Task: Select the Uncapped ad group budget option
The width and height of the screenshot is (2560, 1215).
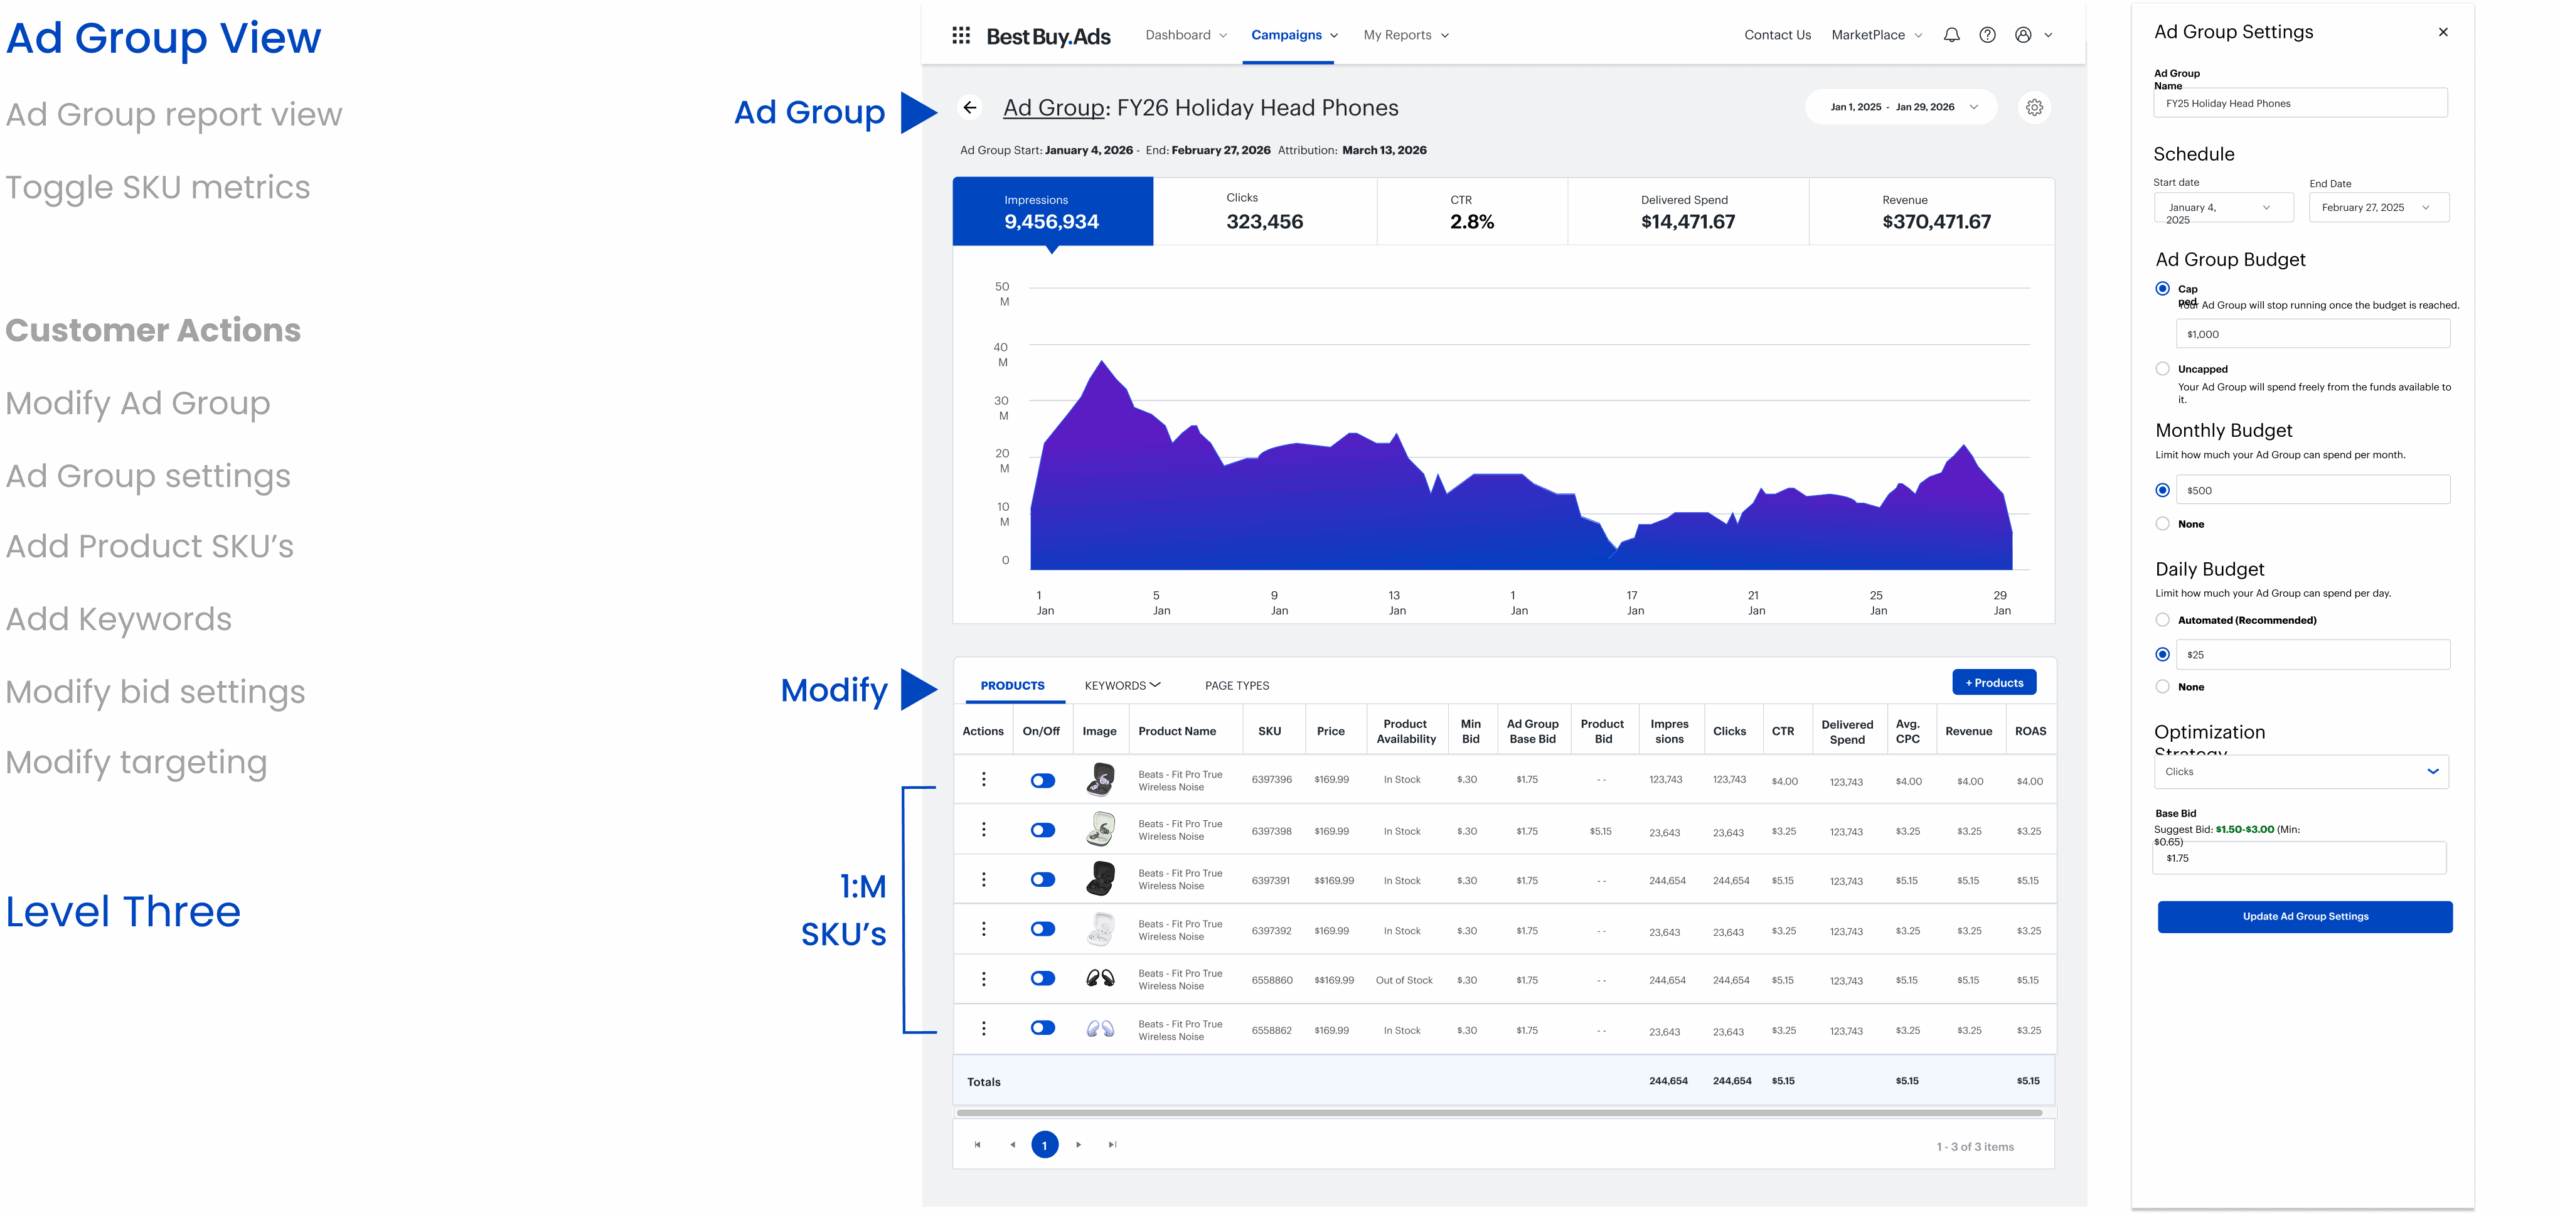Action: point(2162,369)
